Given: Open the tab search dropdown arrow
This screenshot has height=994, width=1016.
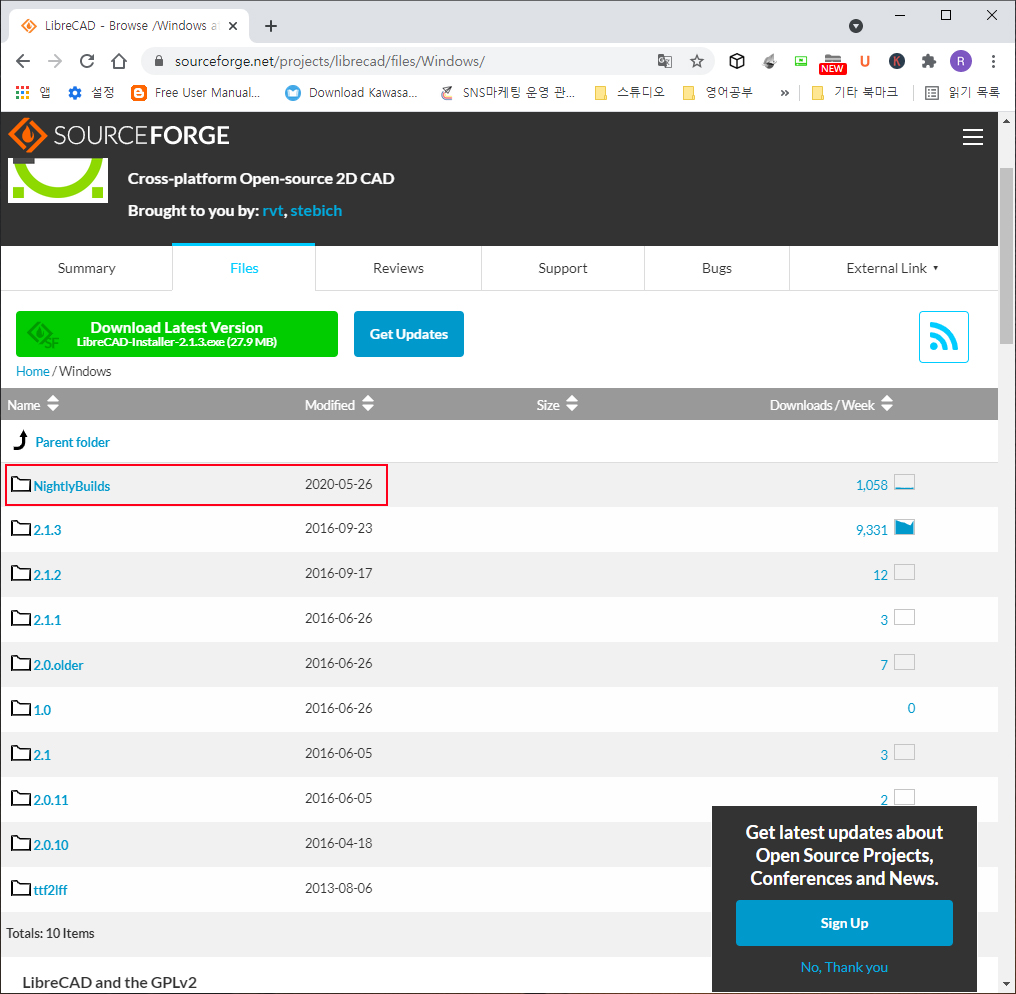Looking at the screenshot, I should (x=856, y=26).
